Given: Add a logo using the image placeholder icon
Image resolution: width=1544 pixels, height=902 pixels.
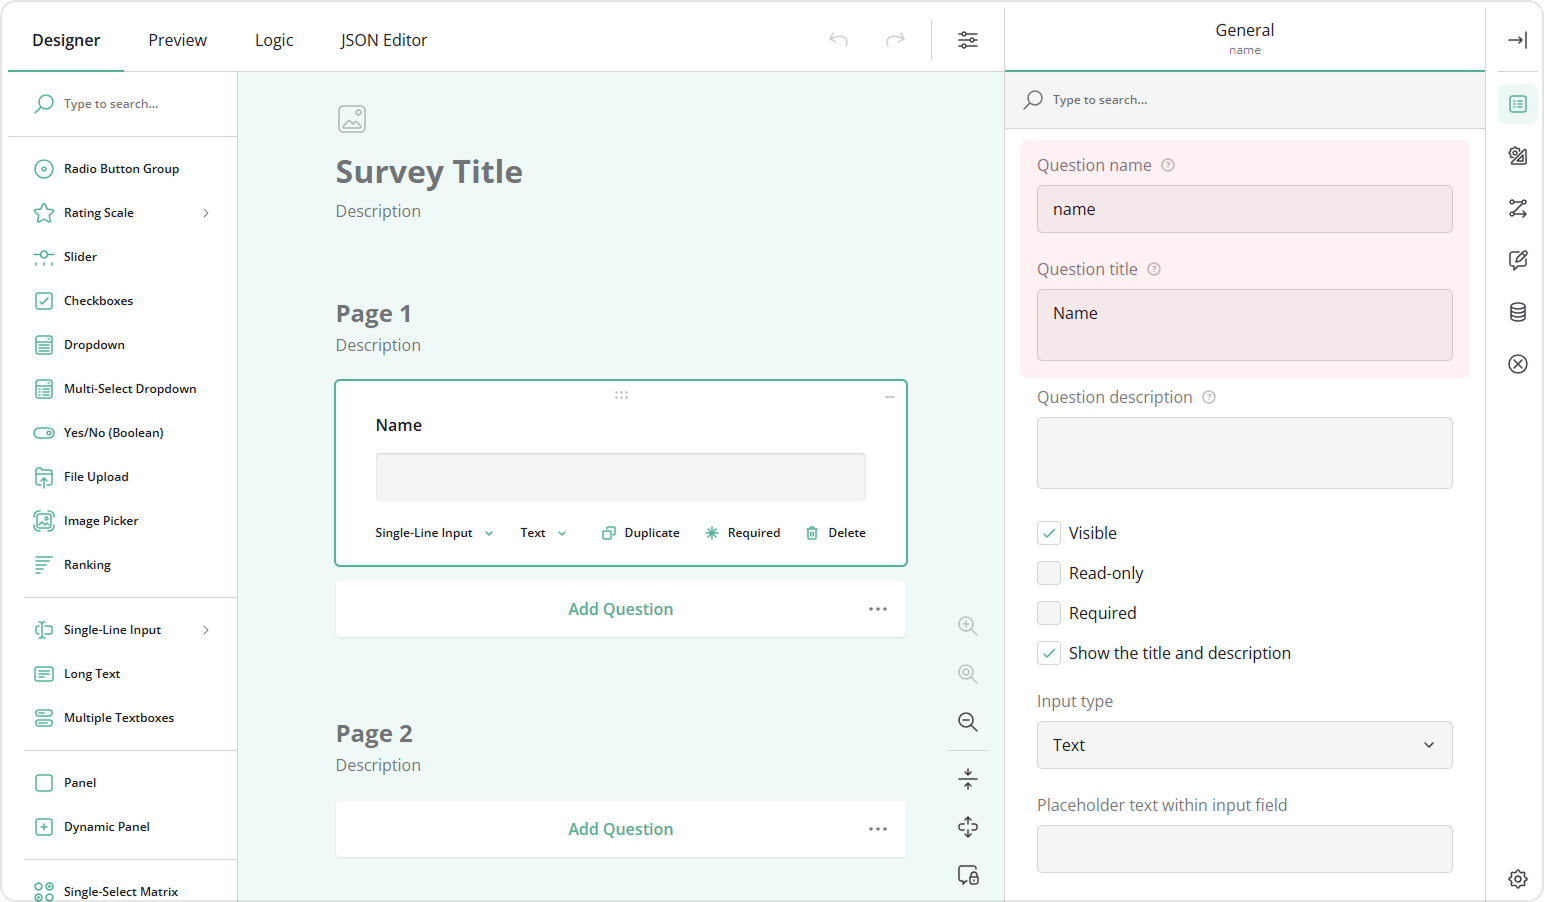Looking at the screenshot, I should (x=352, y=118).
